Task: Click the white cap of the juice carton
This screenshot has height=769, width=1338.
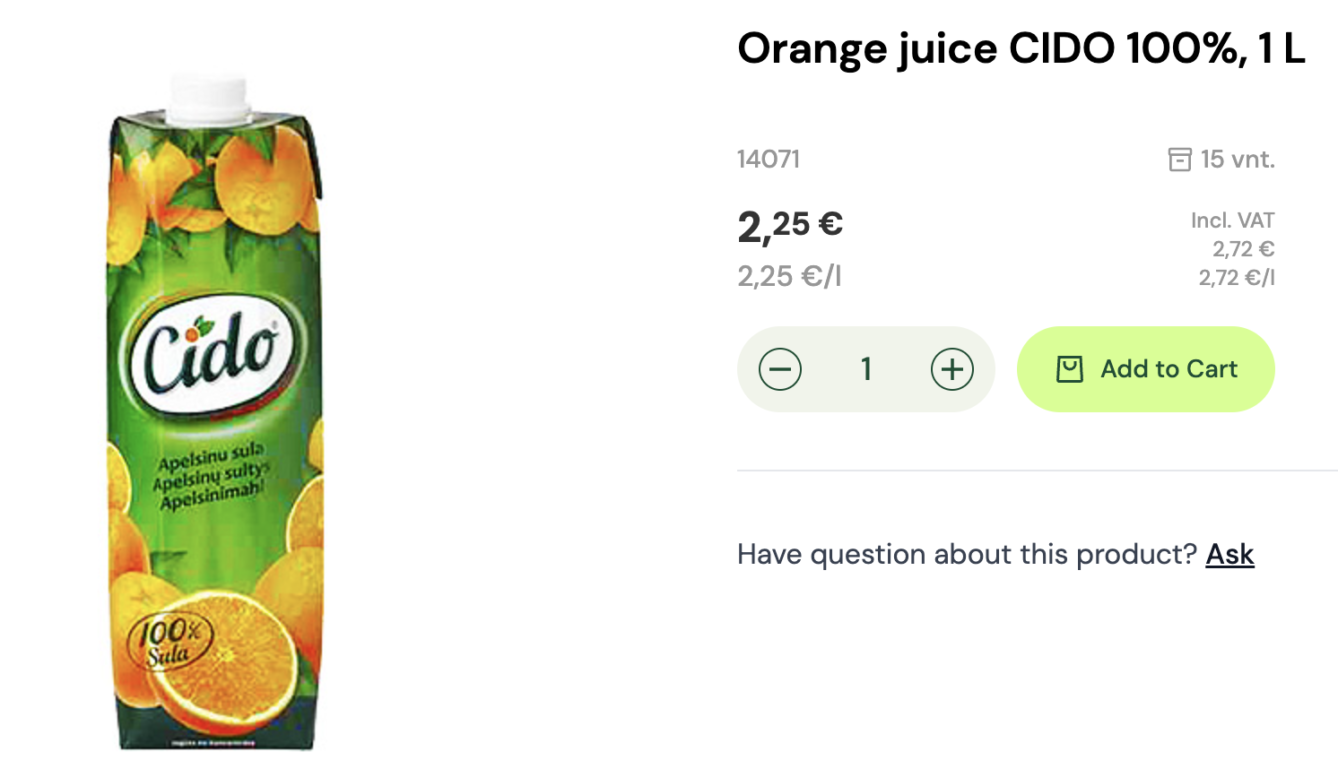Action: (208, 97)
